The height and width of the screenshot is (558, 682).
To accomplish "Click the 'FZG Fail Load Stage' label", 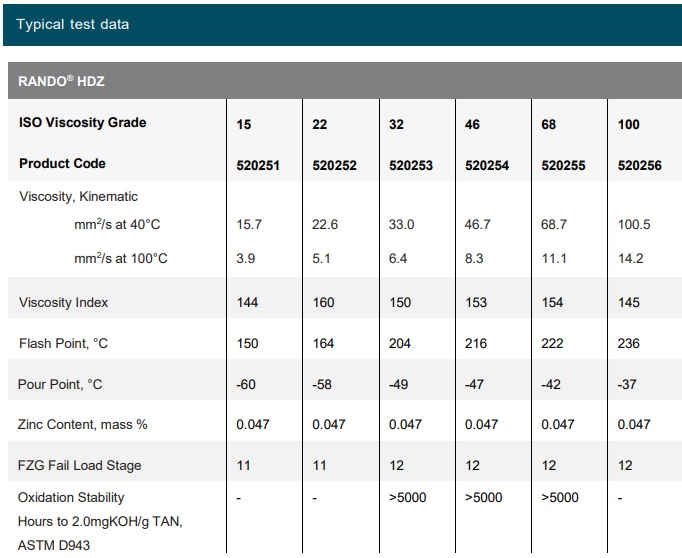I will pos(80,466).
